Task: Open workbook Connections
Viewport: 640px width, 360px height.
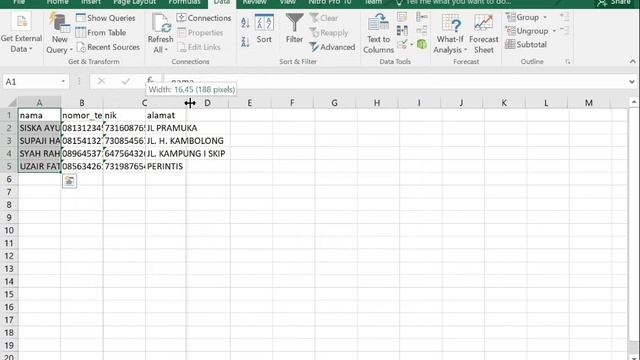Action: tap(204, 18)
